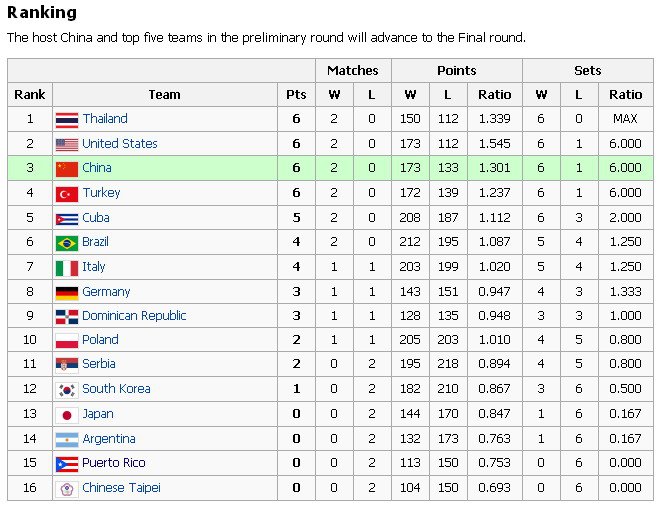This screenshot has height=510, width=664.
Task: Click the Sets group header
Action: (x=588, y=70)
